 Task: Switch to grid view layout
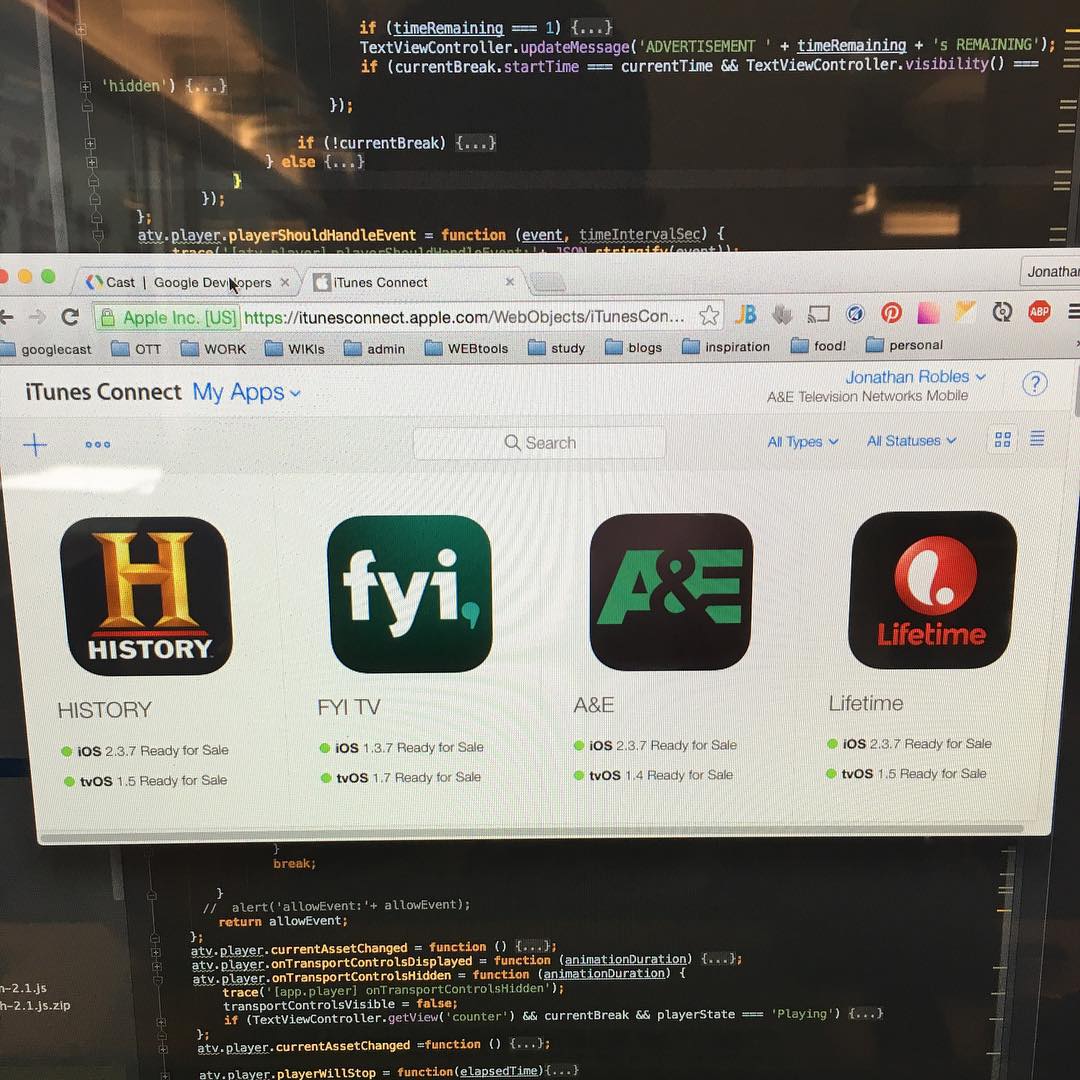point(1002,440)
